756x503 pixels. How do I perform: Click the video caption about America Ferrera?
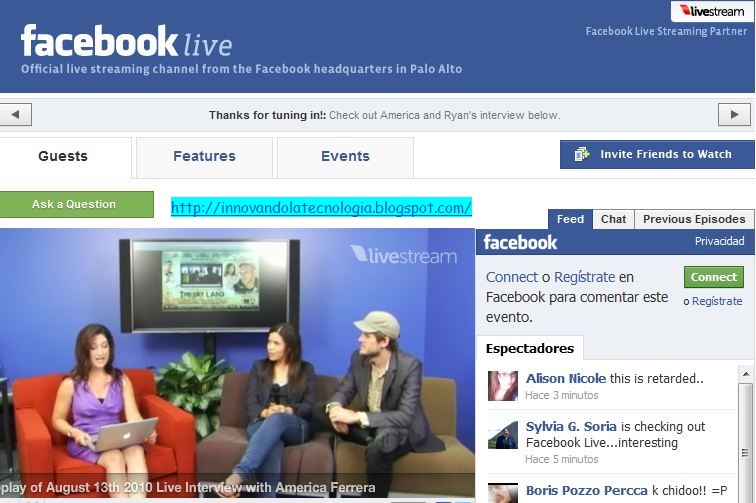(188, 487)
